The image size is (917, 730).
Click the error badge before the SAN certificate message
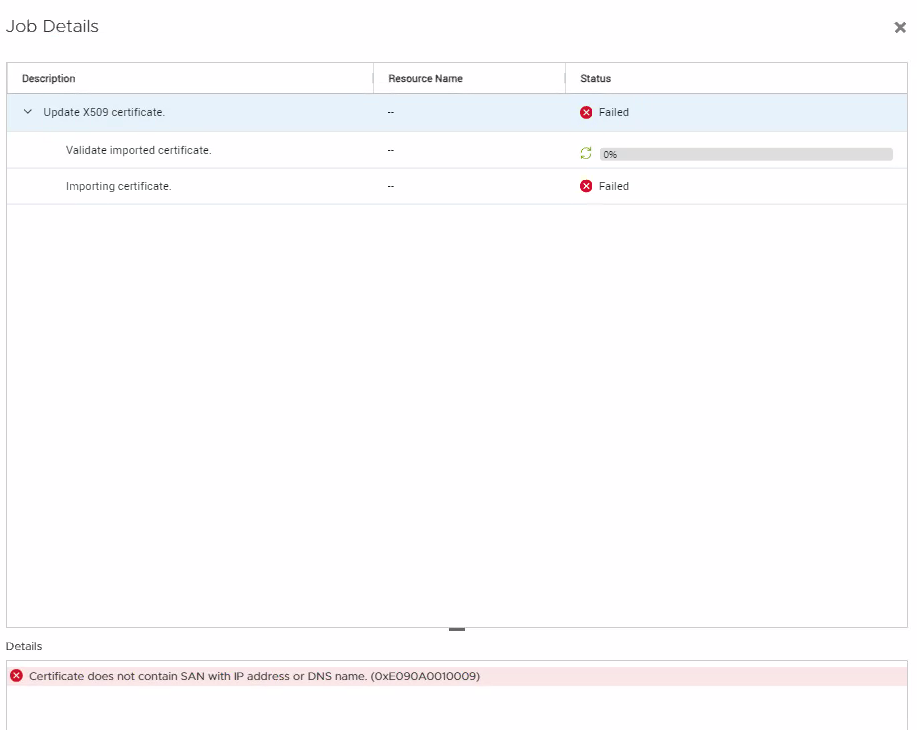(16, 676)
